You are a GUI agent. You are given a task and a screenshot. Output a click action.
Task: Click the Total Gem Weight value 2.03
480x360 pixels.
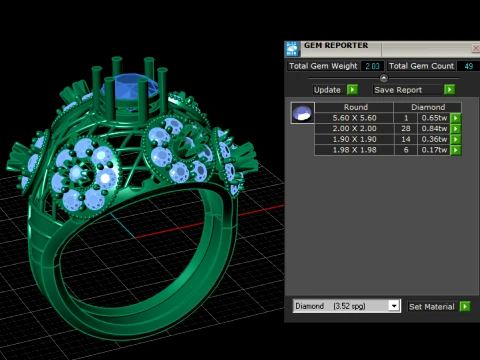372,66
